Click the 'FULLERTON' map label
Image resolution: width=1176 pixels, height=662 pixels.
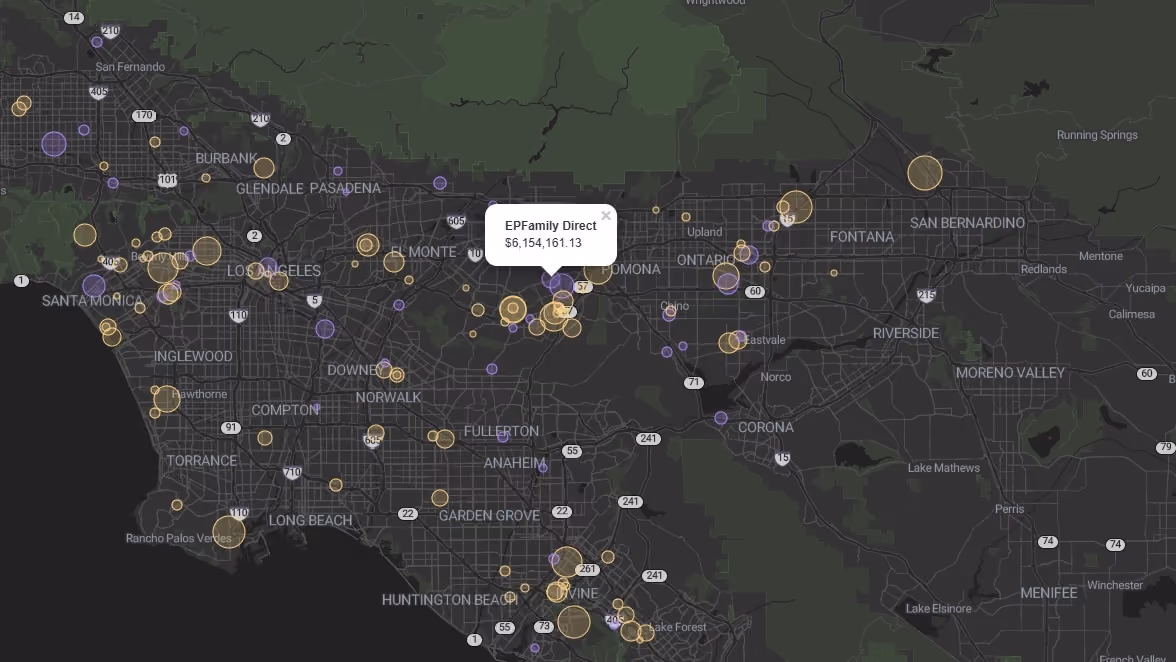[501, 431]
